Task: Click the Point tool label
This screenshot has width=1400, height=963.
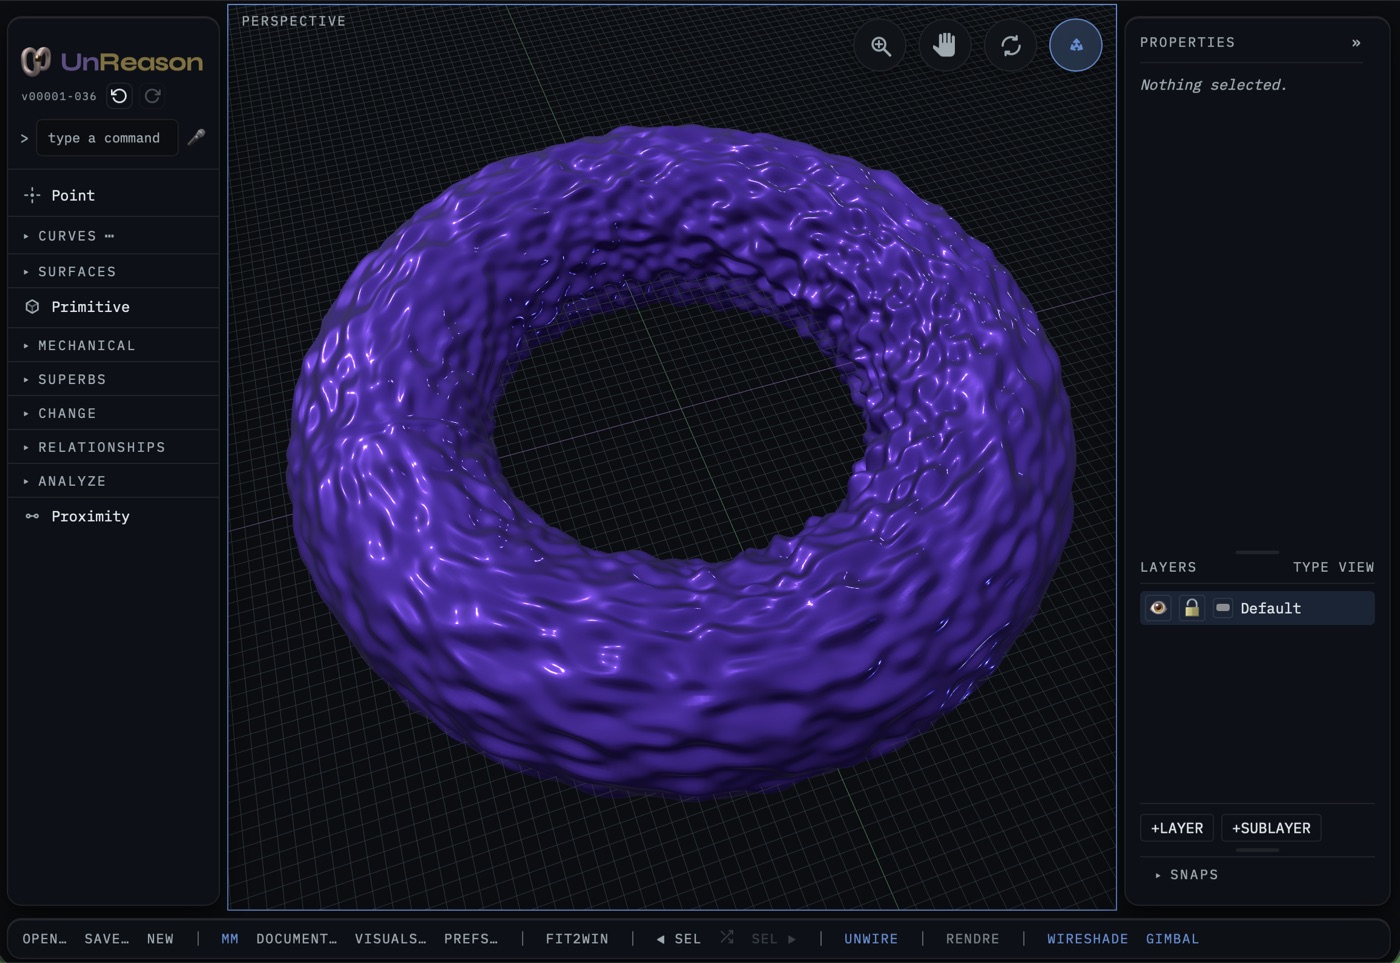Action: (73, 195)
